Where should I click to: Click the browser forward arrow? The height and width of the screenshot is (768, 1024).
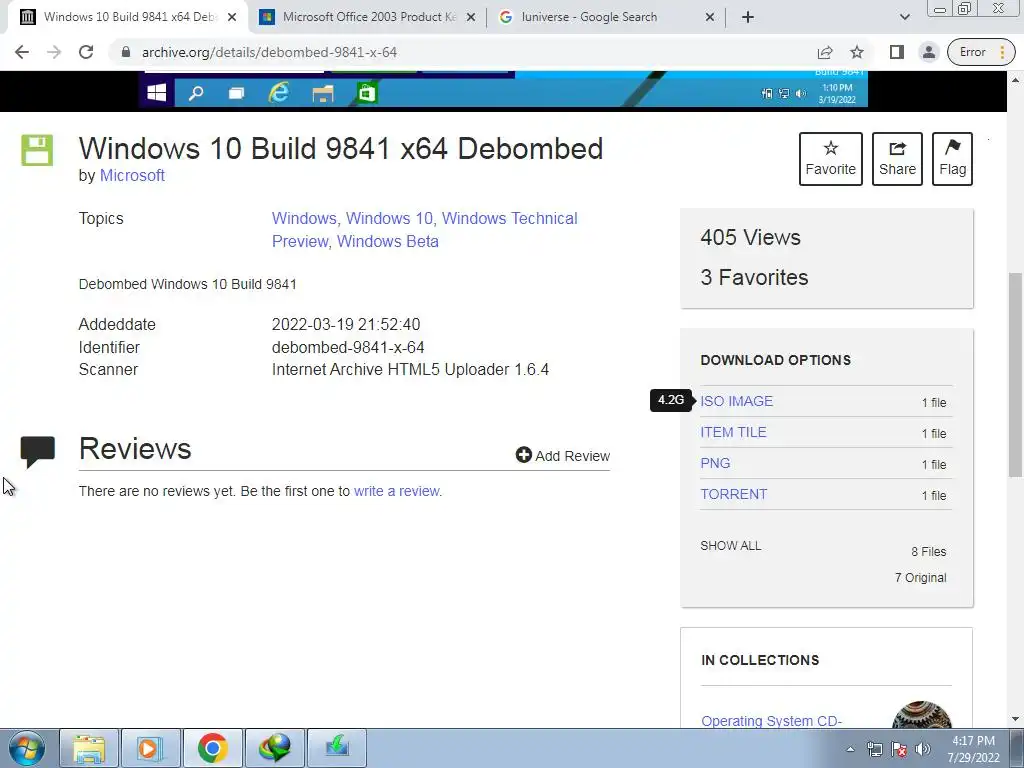coord(54,52)
